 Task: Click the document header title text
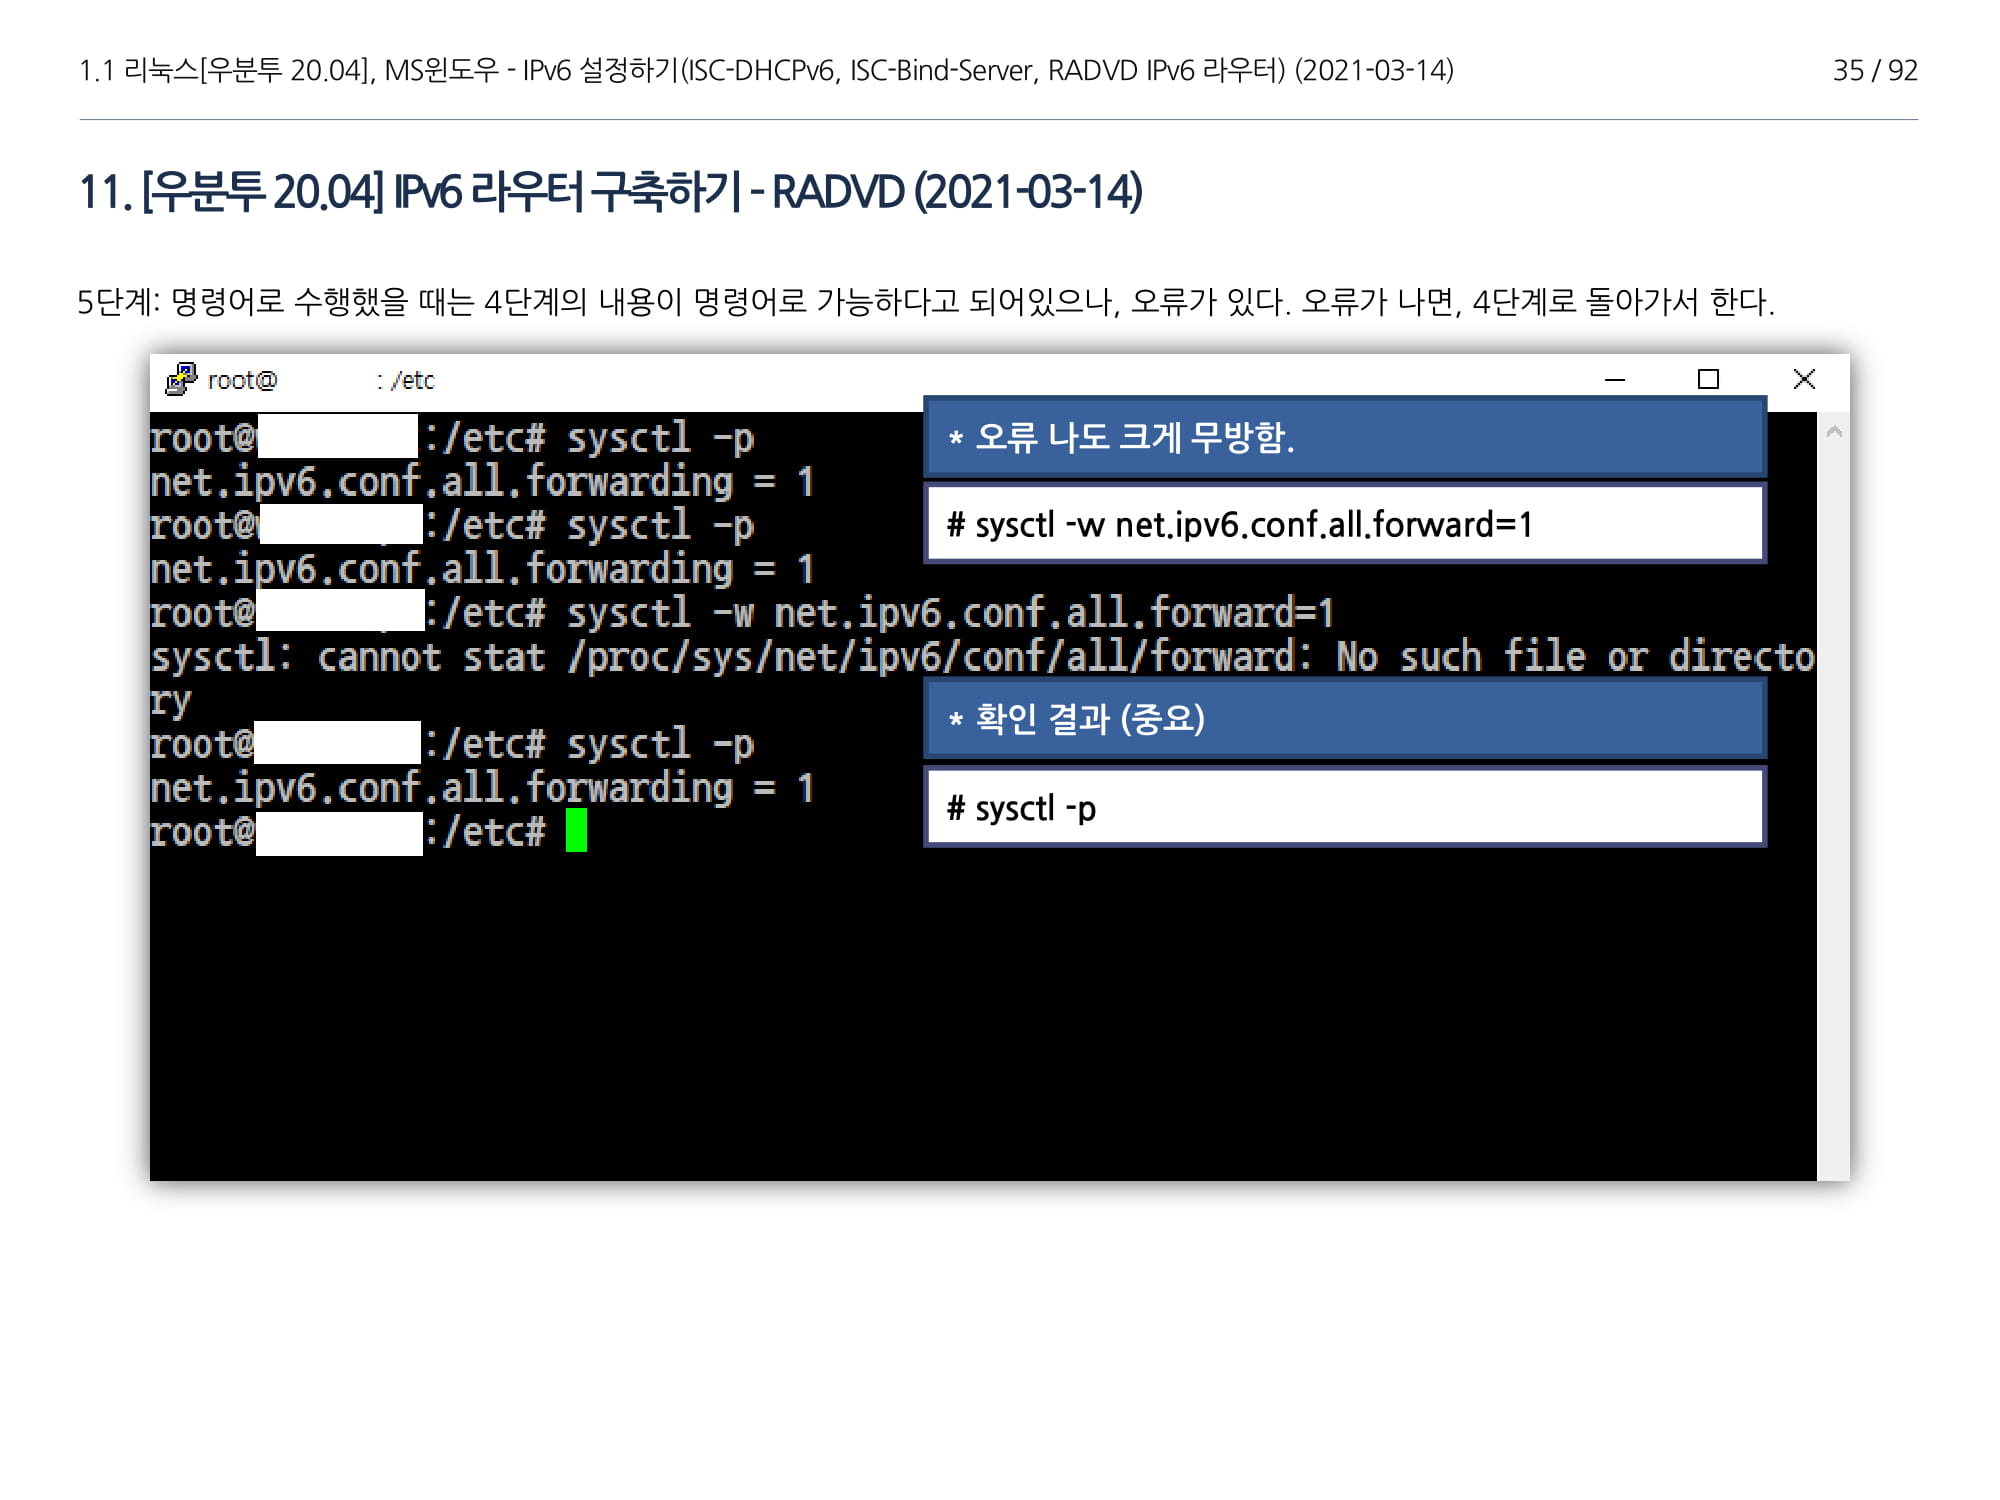point(766,70)
